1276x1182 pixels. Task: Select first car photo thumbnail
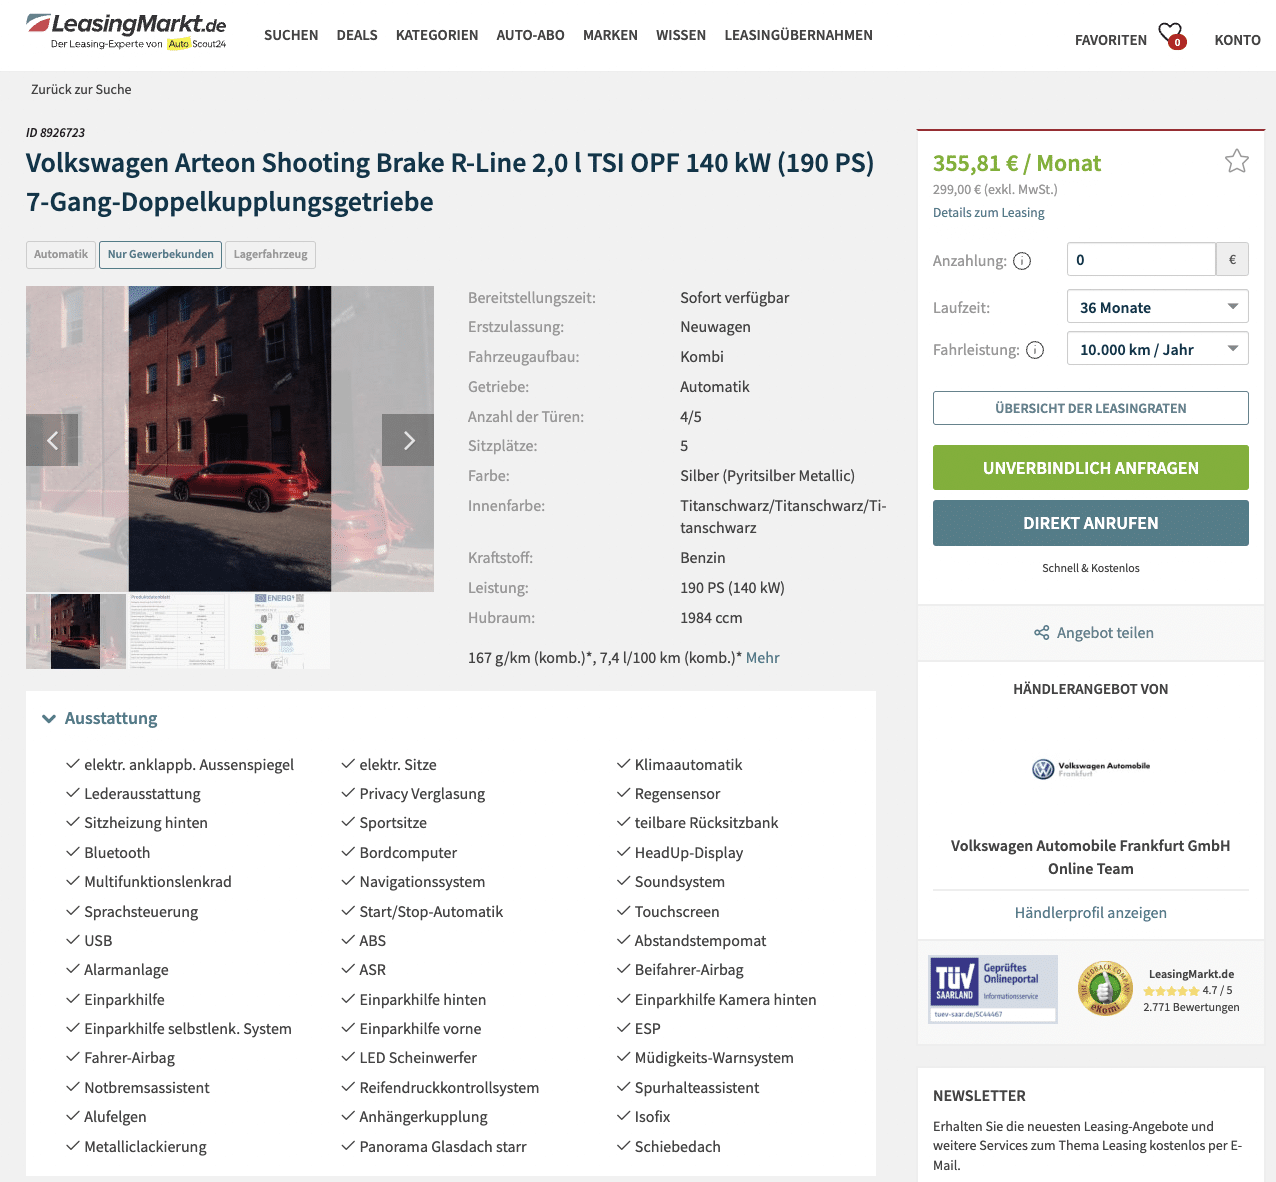click(x=76, y=631)
